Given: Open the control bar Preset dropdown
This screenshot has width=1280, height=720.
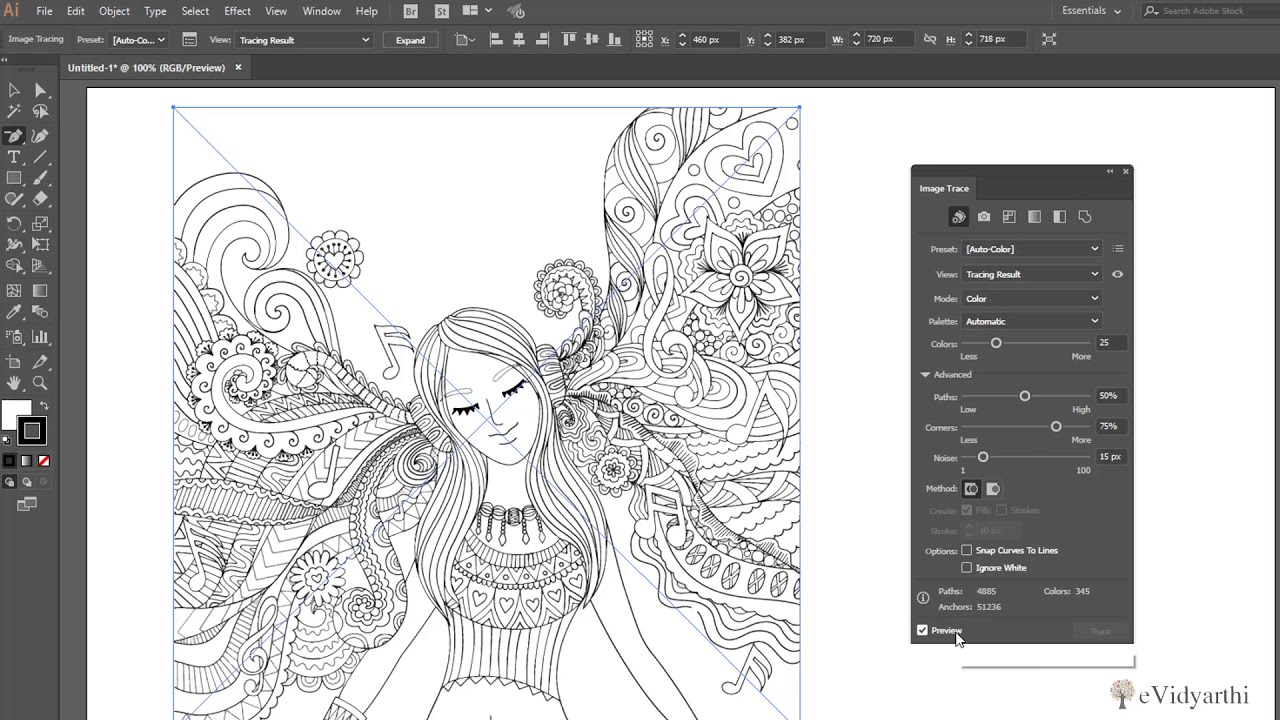Looking at the screenshot, I should click(x=138, y=40).
